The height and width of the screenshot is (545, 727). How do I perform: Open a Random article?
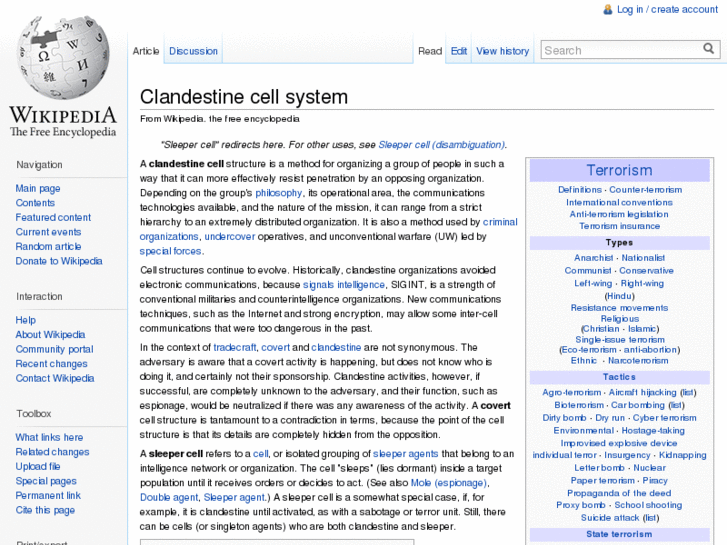[48, 246]
